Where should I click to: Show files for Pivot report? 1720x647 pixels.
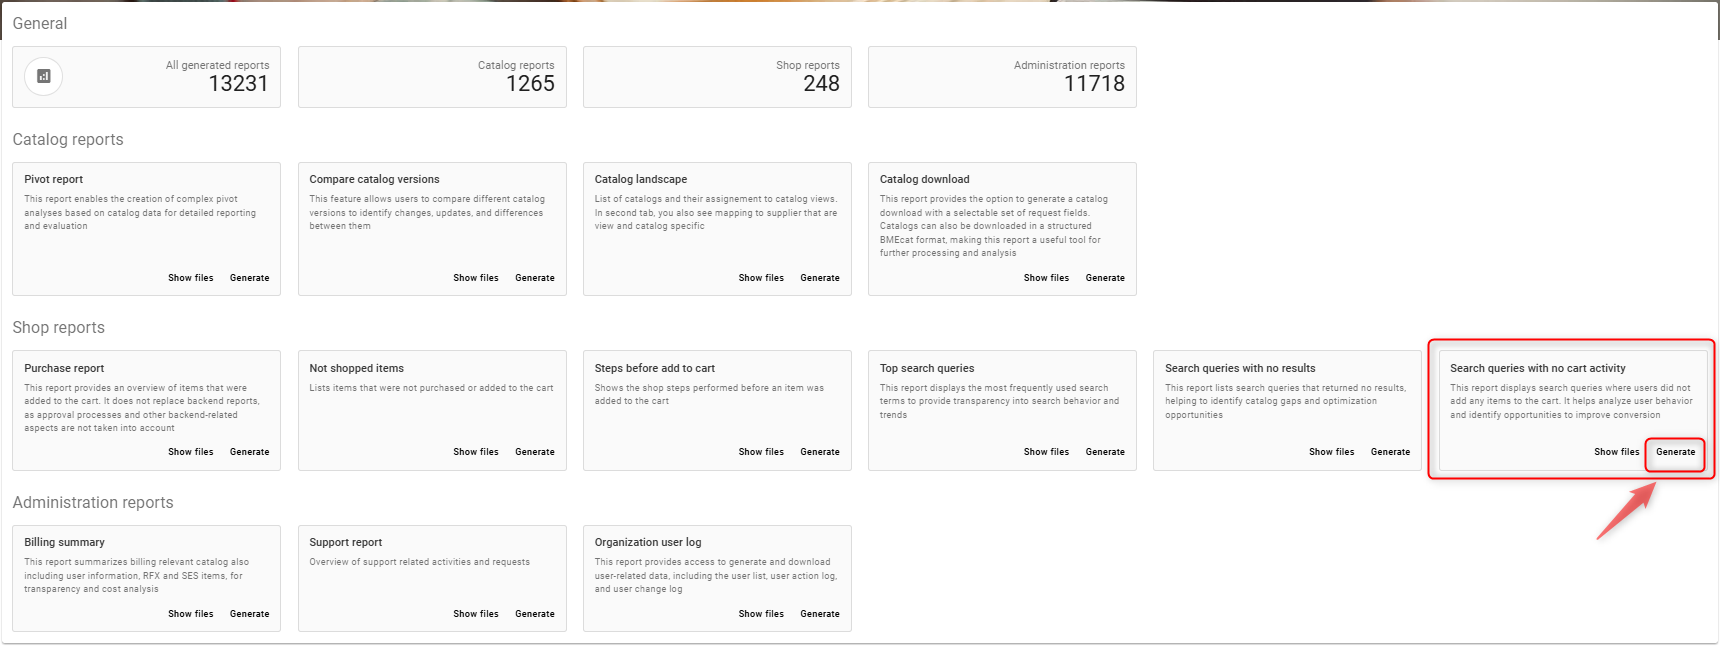click(190, 278)
